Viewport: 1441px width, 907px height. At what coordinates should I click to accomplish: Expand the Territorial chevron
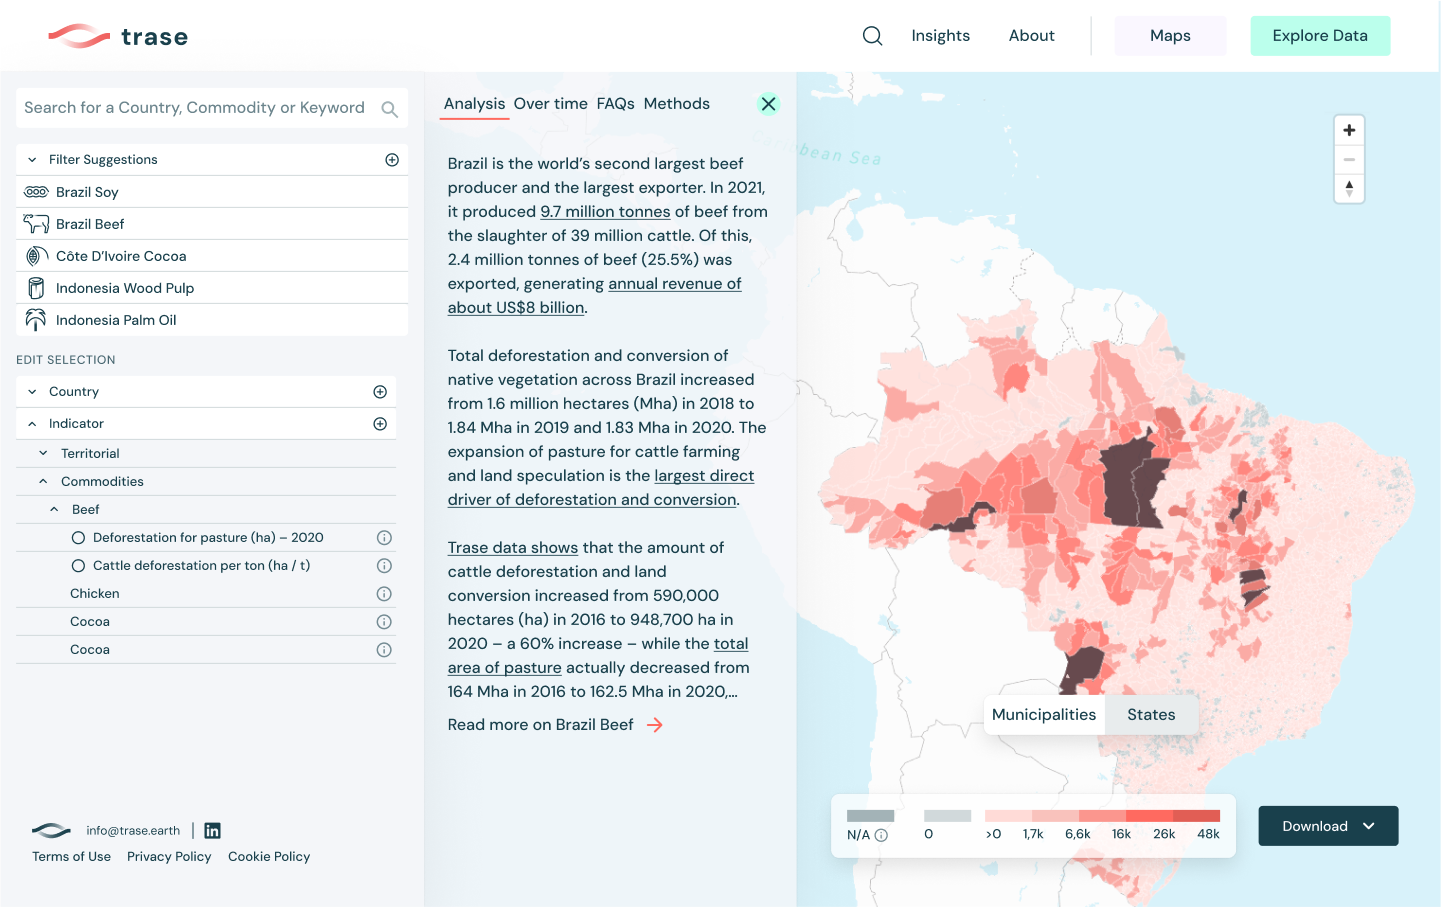click(x=43, y=454)
